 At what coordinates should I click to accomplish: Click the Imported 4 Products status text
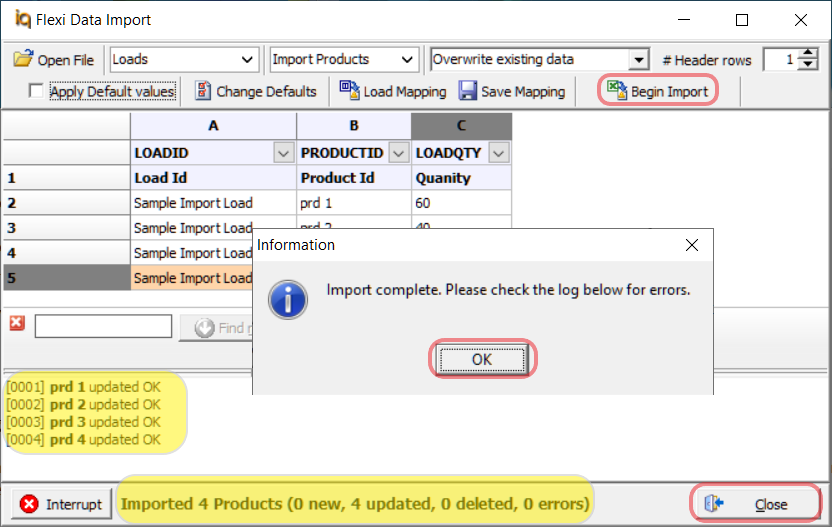tap(355, 504)
